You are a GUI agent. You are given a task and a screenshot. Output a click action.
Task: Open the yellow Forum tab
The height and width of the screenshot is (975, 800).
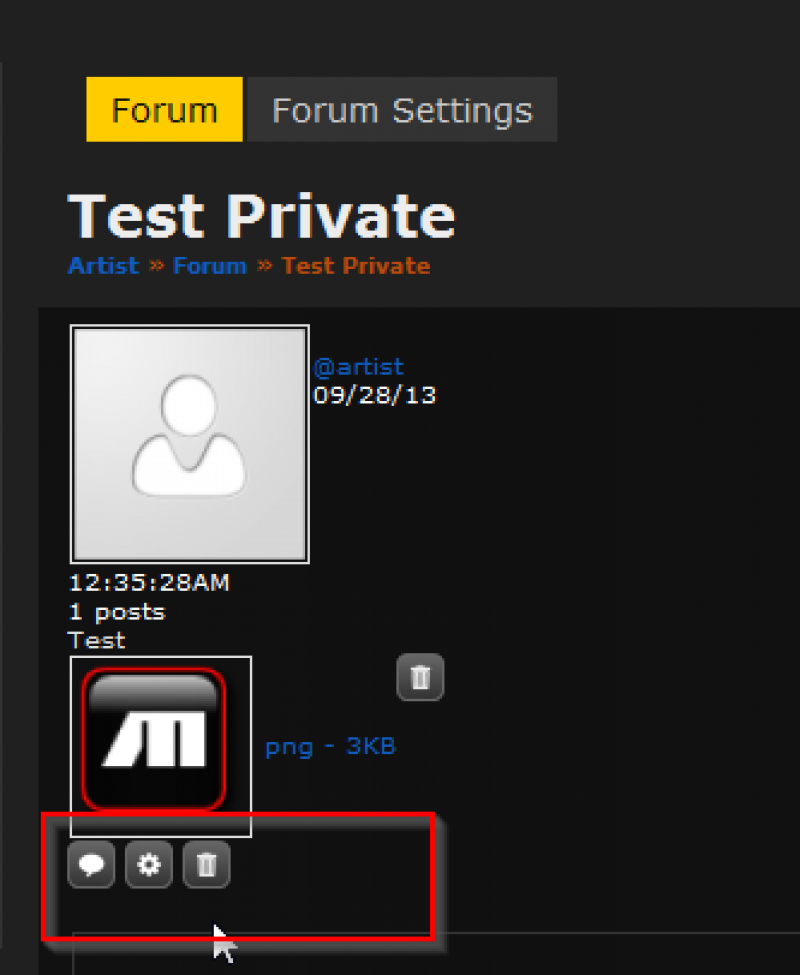164,109
